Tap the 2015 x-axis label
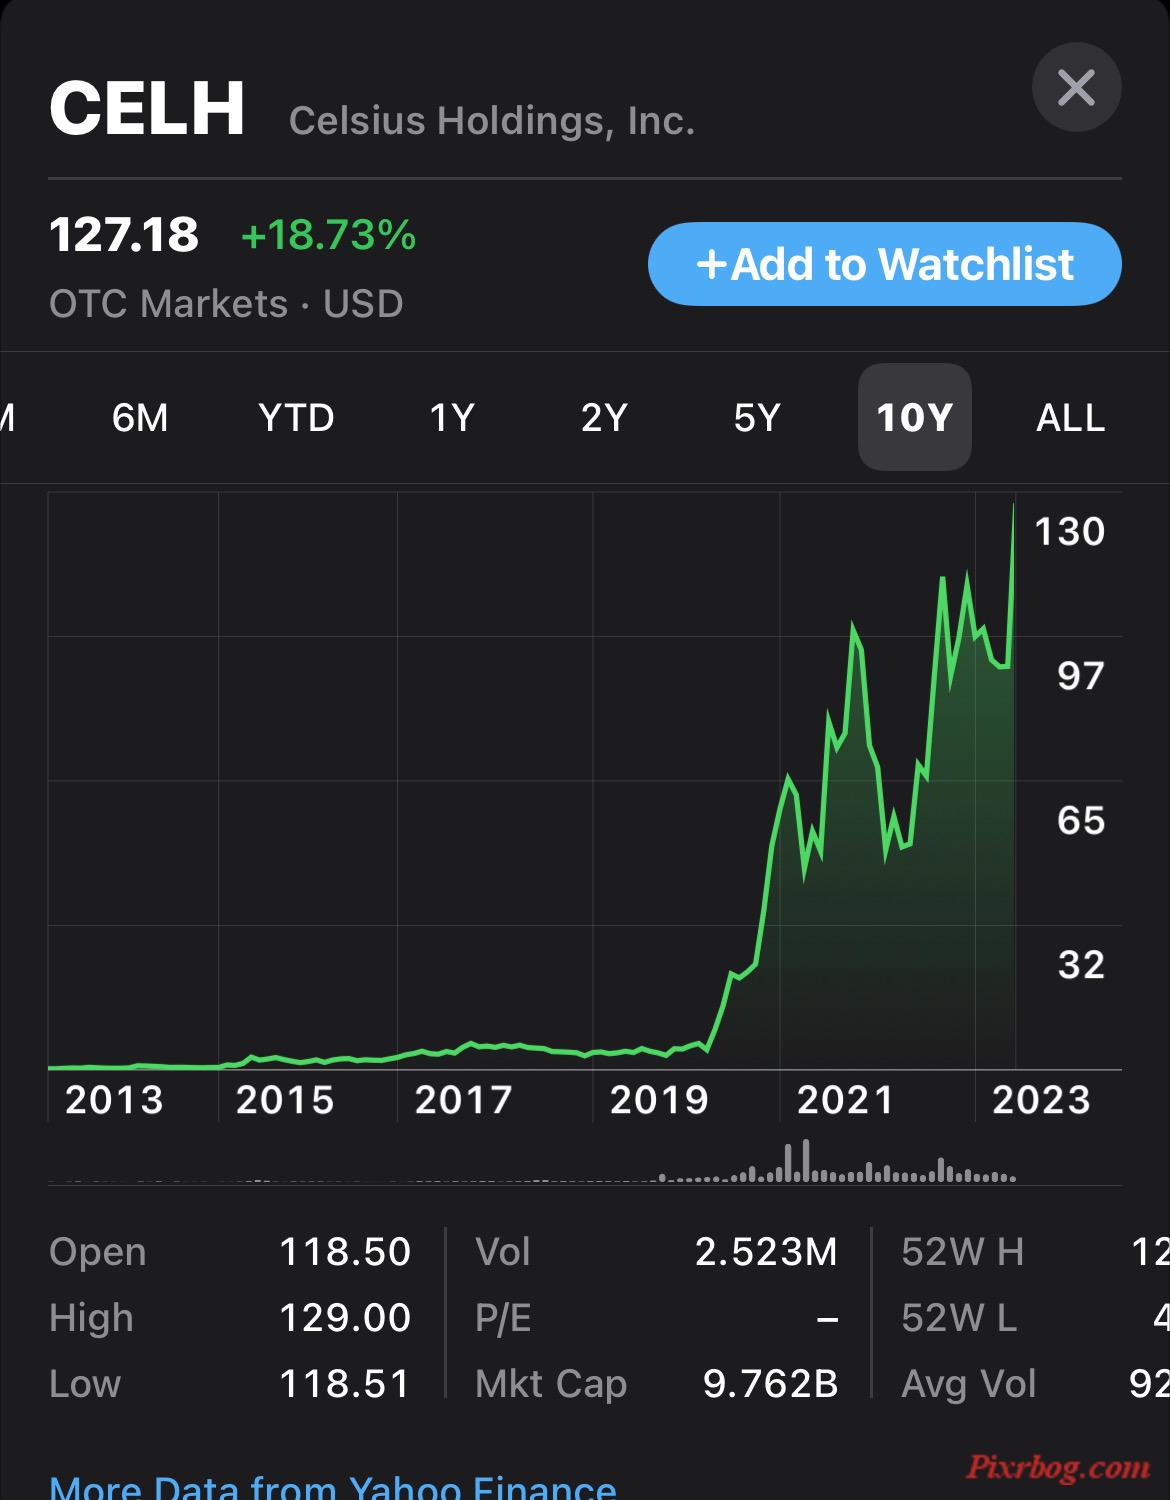1170x1500 pixels. [285, 1100]
